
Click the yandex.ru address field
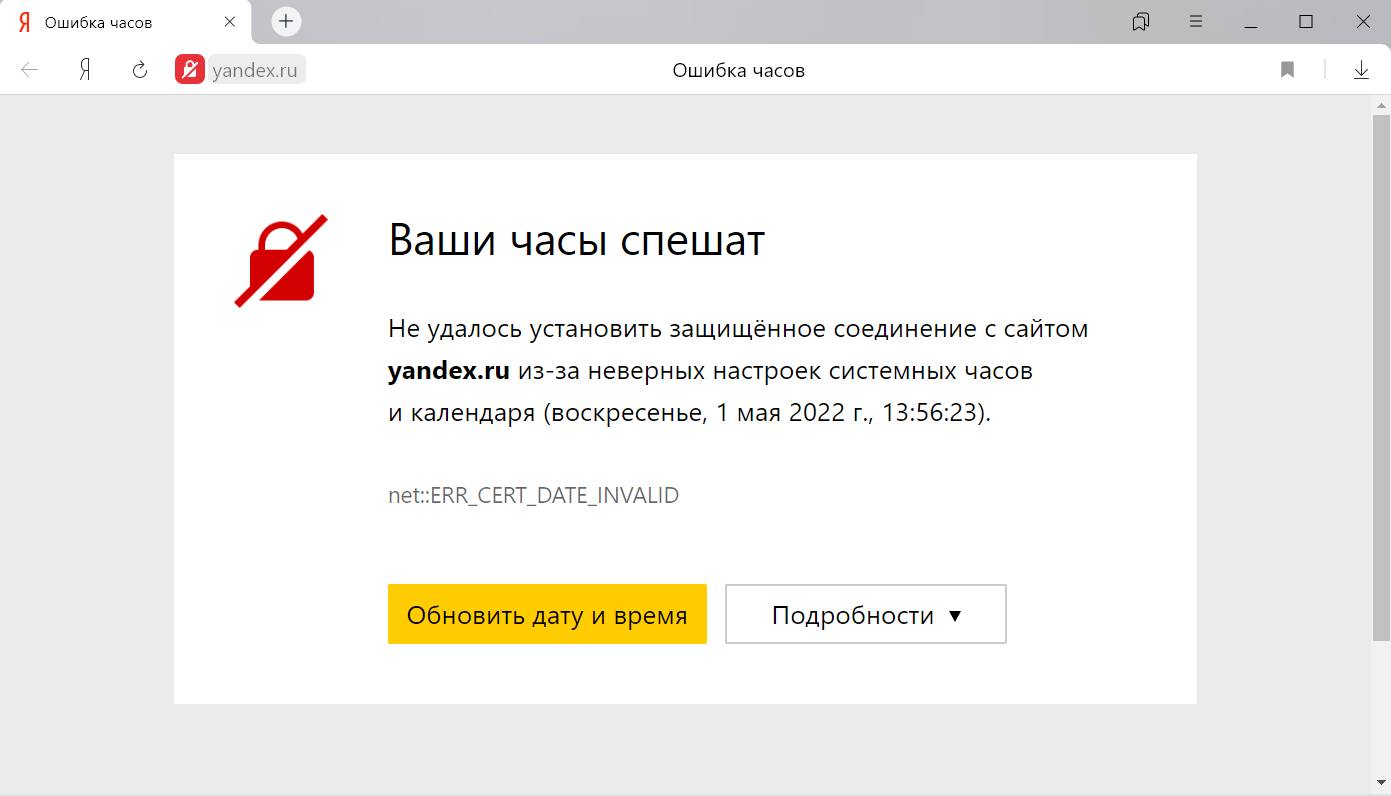click(x=257, y=70)
